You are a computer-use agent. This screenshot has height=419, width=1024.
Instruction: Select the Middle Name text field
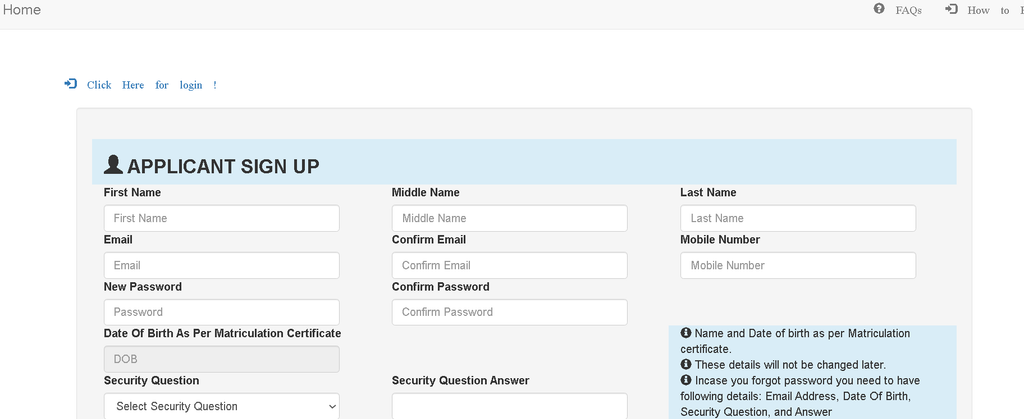[509, 218]
